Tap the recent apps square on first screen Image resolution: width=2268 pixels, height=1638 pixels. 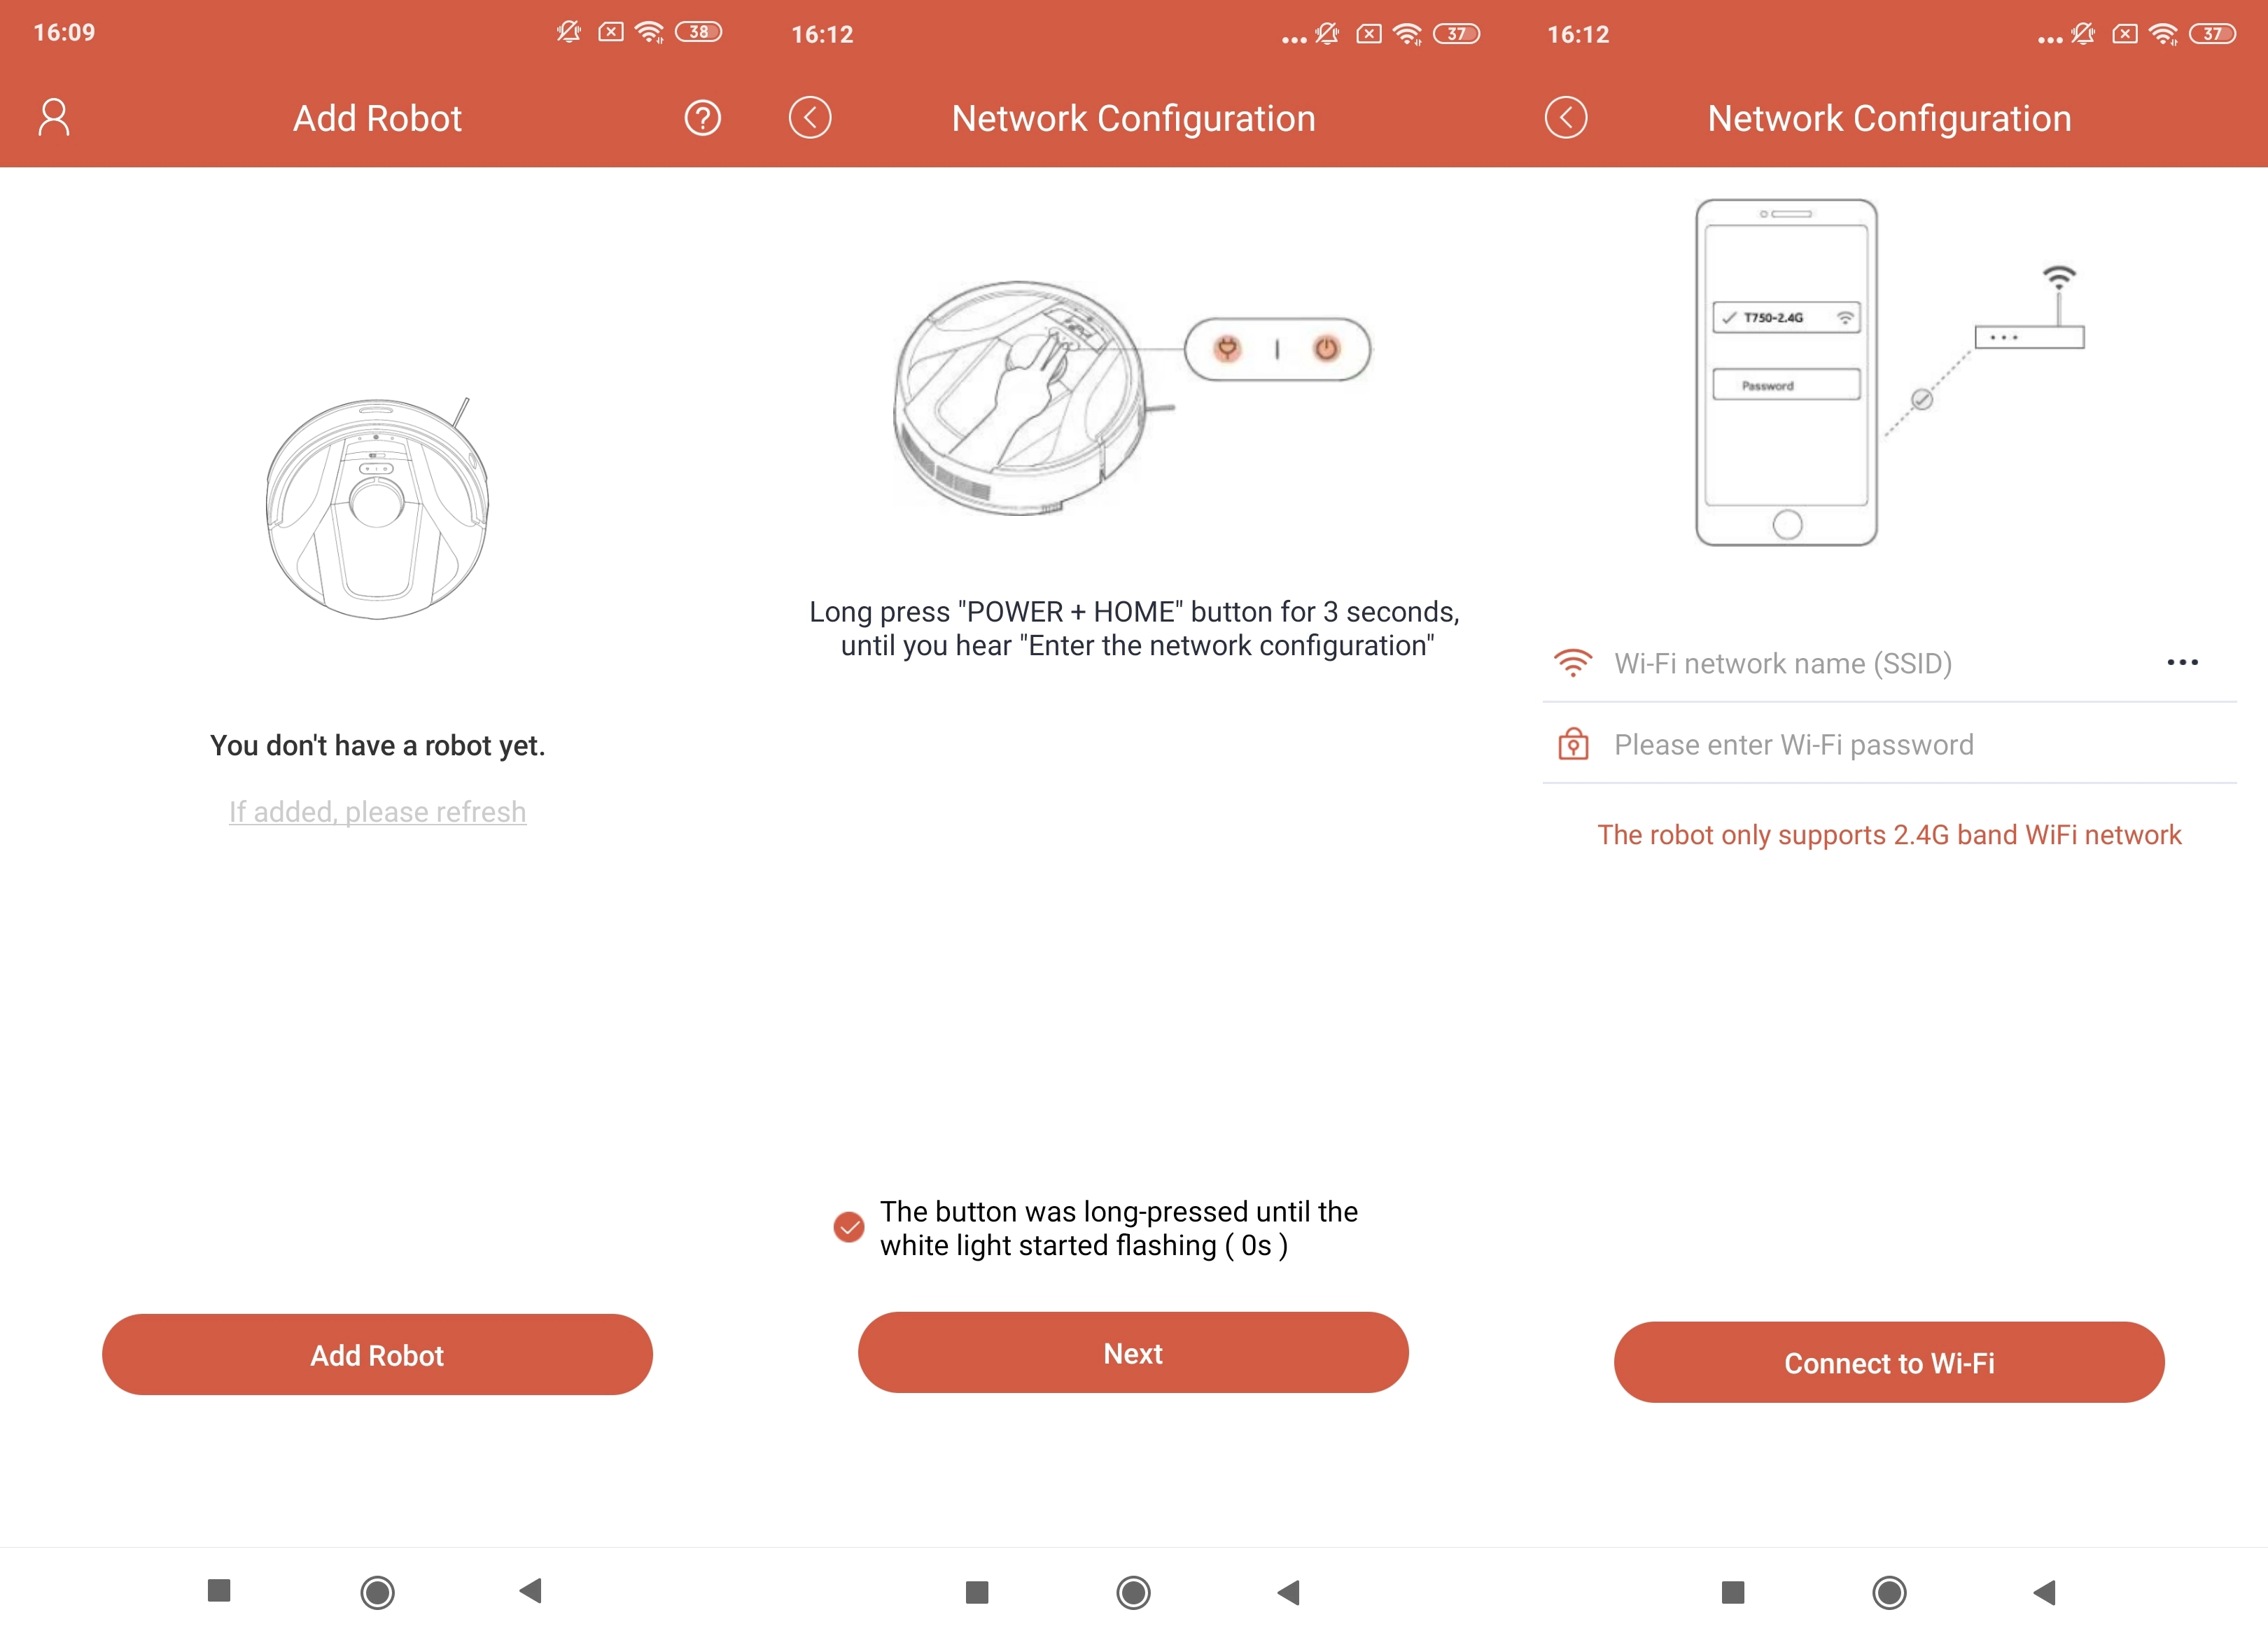219,1591
